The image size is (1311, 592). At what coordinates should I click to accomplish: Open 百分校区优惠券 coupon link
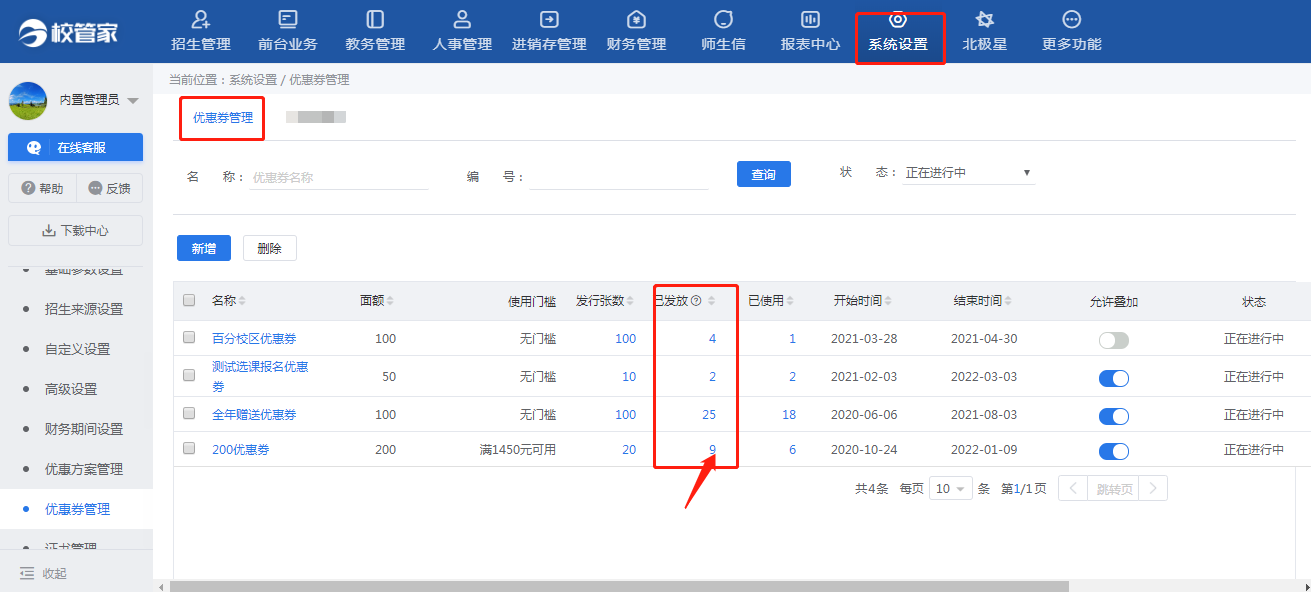(x=254, y=339)
